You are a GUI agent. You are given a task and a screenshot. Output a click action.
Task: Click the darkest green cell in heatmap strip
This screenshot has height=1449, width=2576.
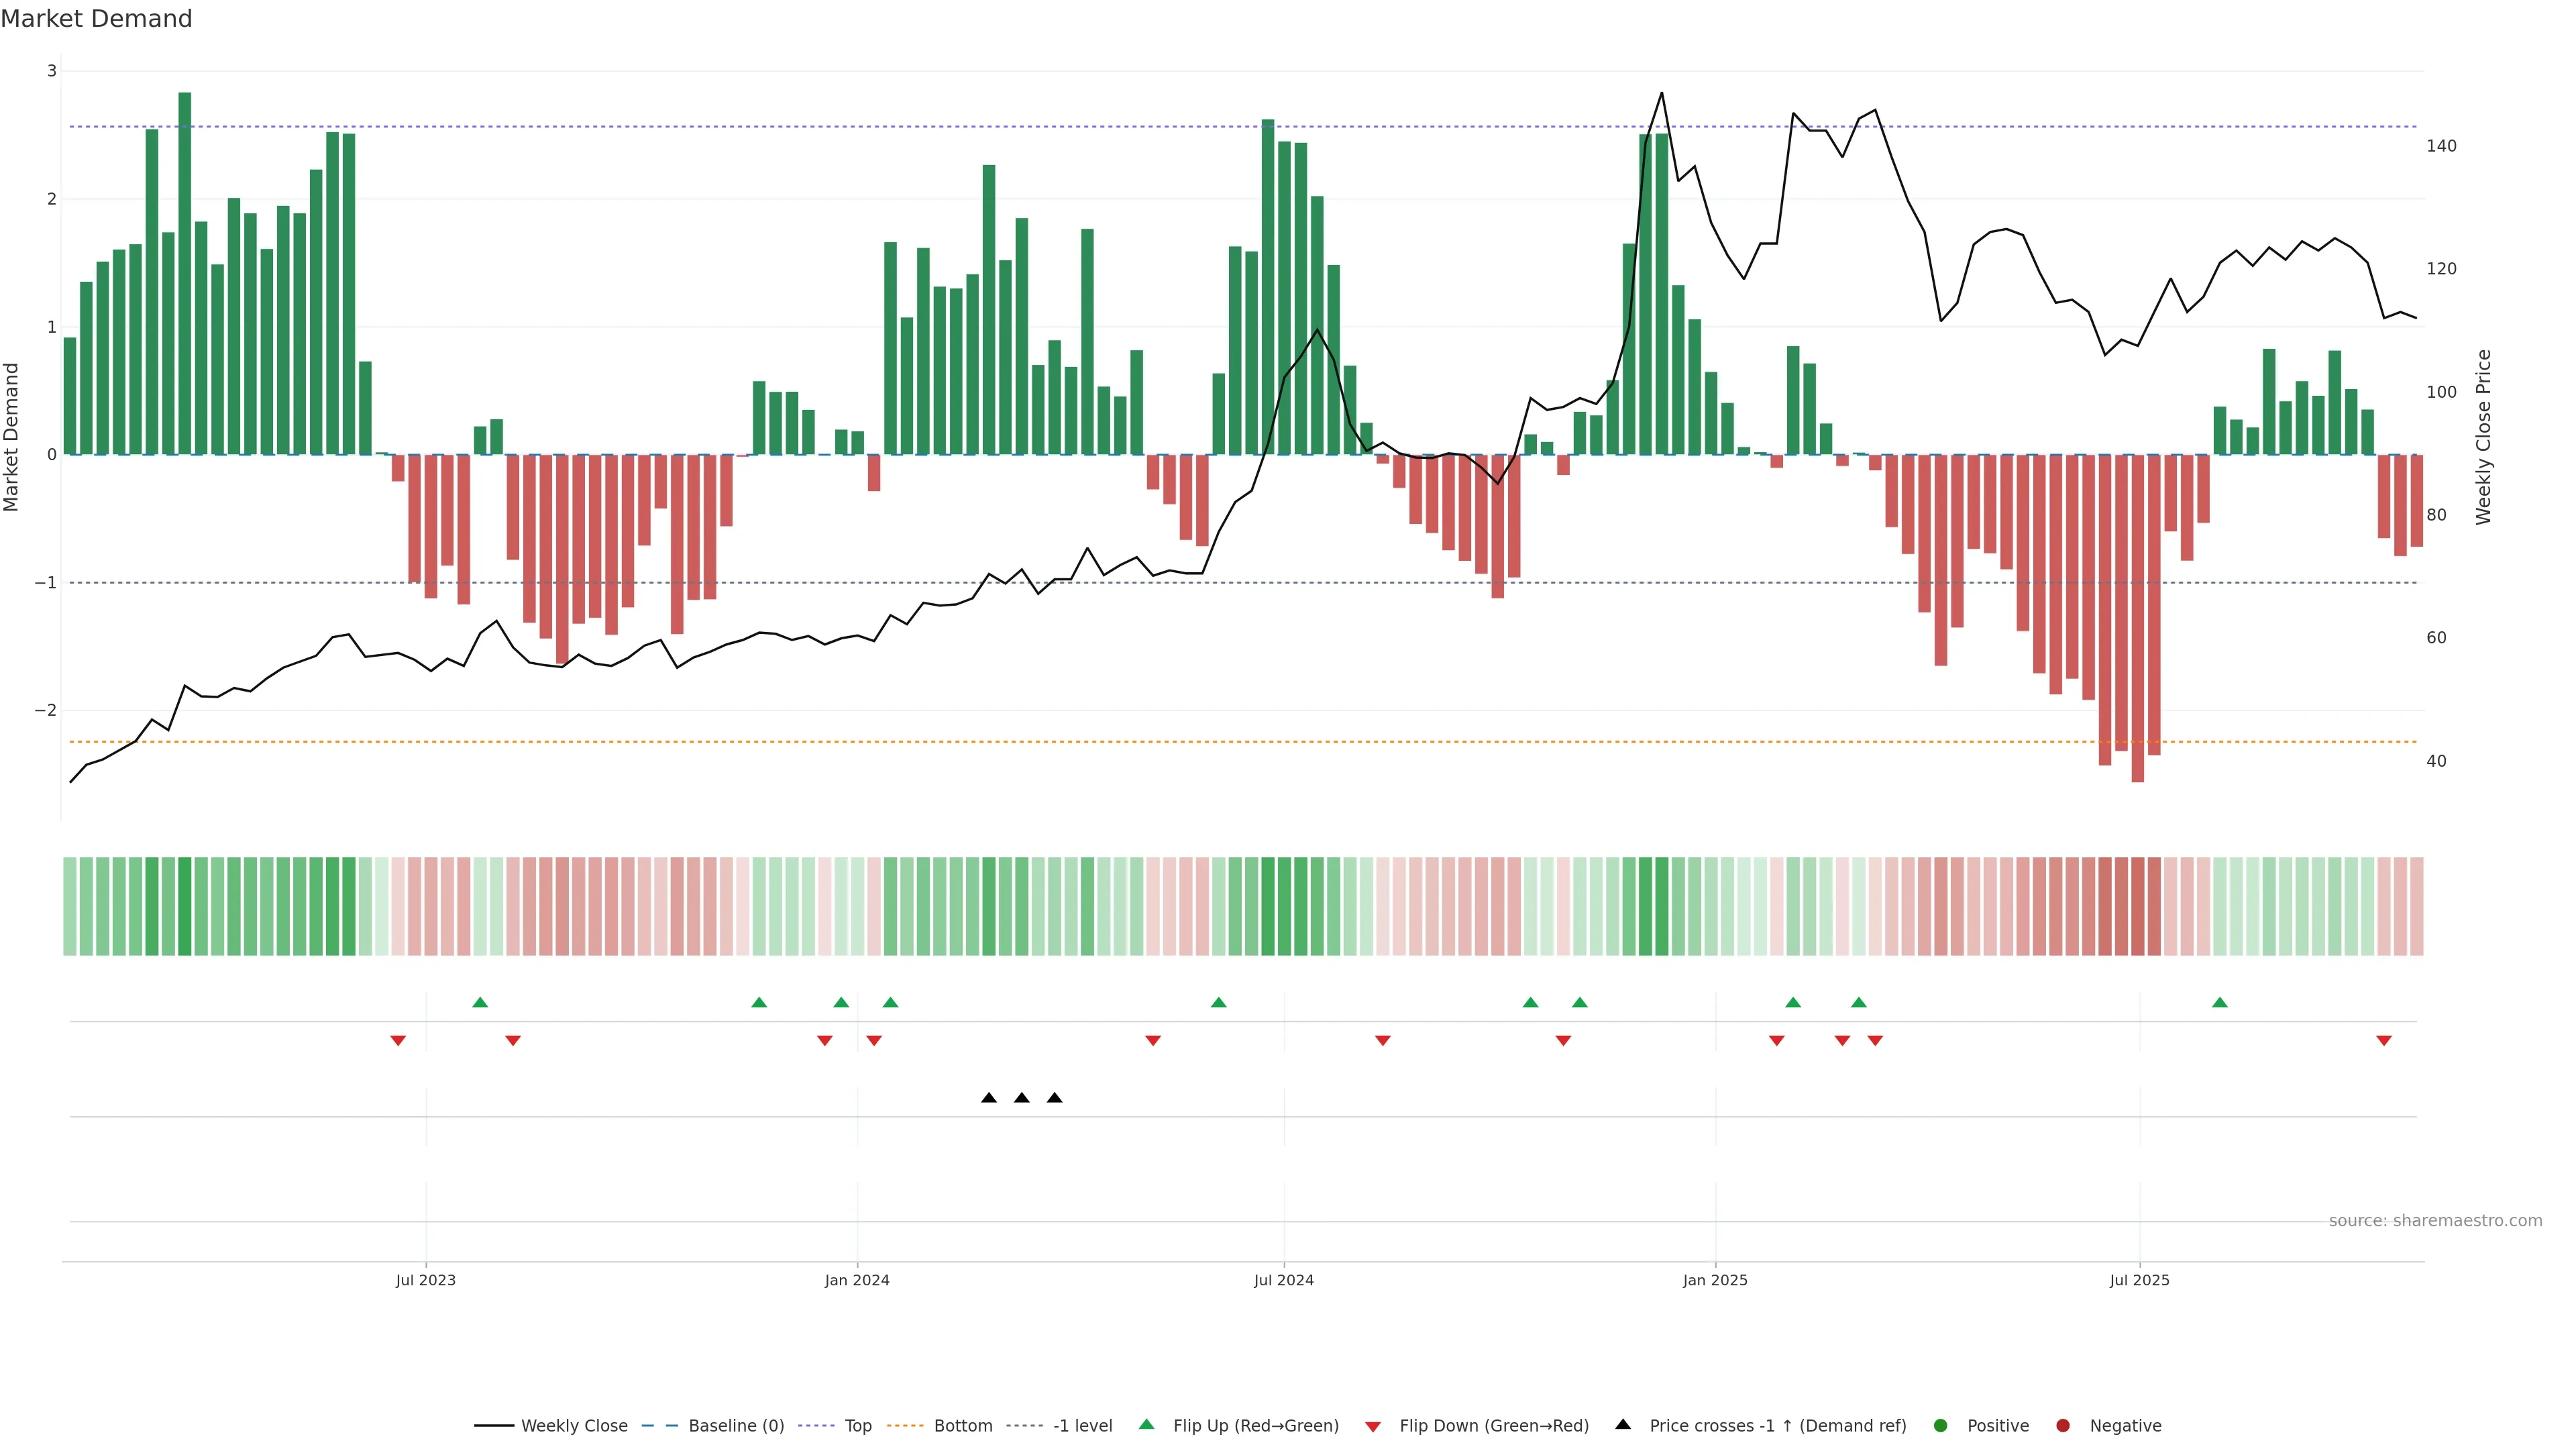tap(184, 906)
